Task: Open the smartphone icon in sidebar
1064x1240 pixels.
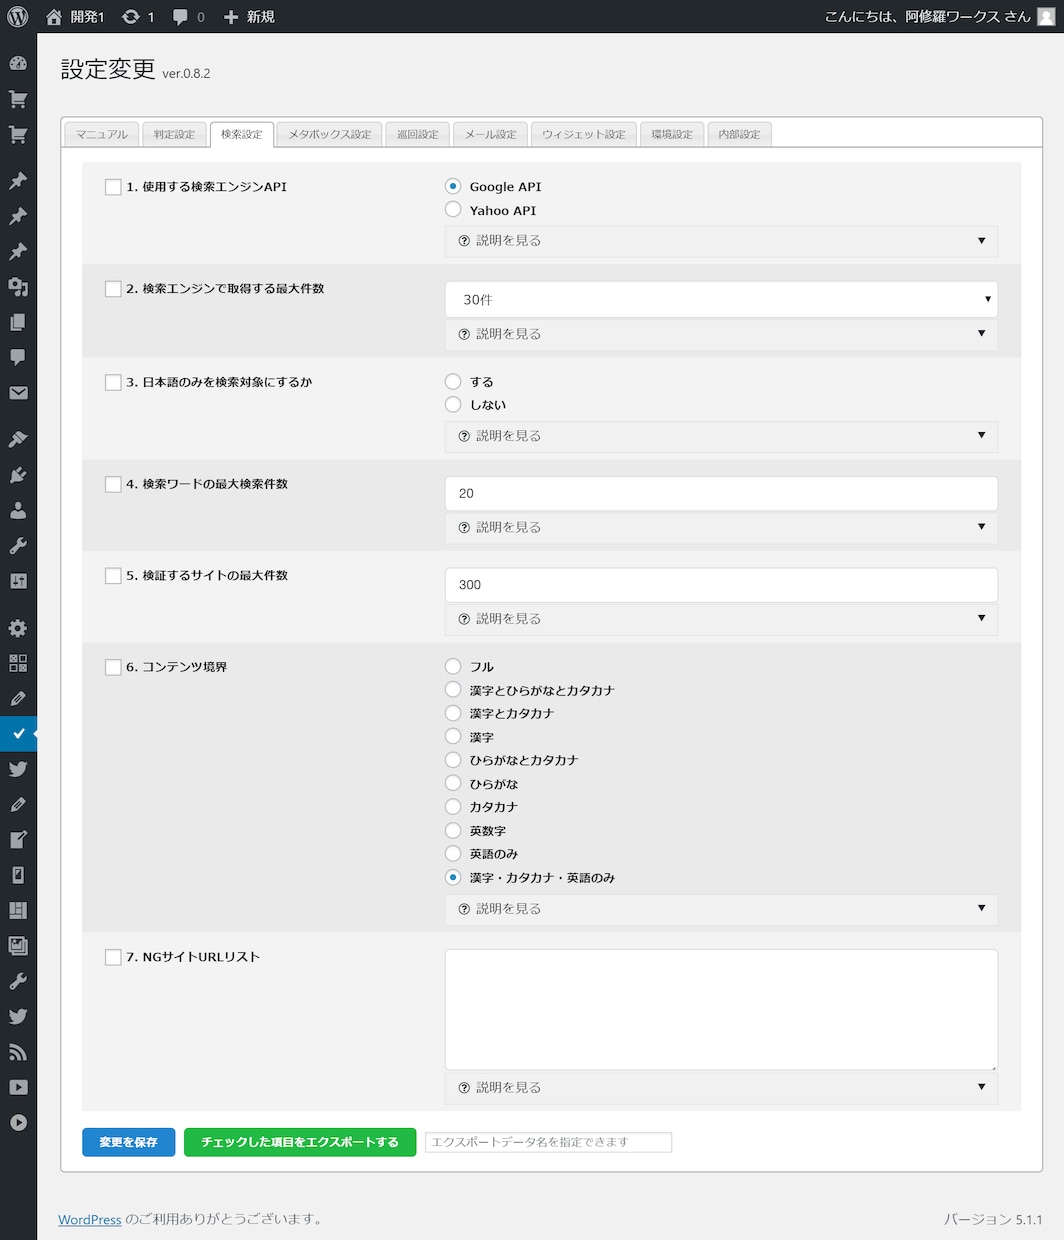Action: click(x=18, y=875)
